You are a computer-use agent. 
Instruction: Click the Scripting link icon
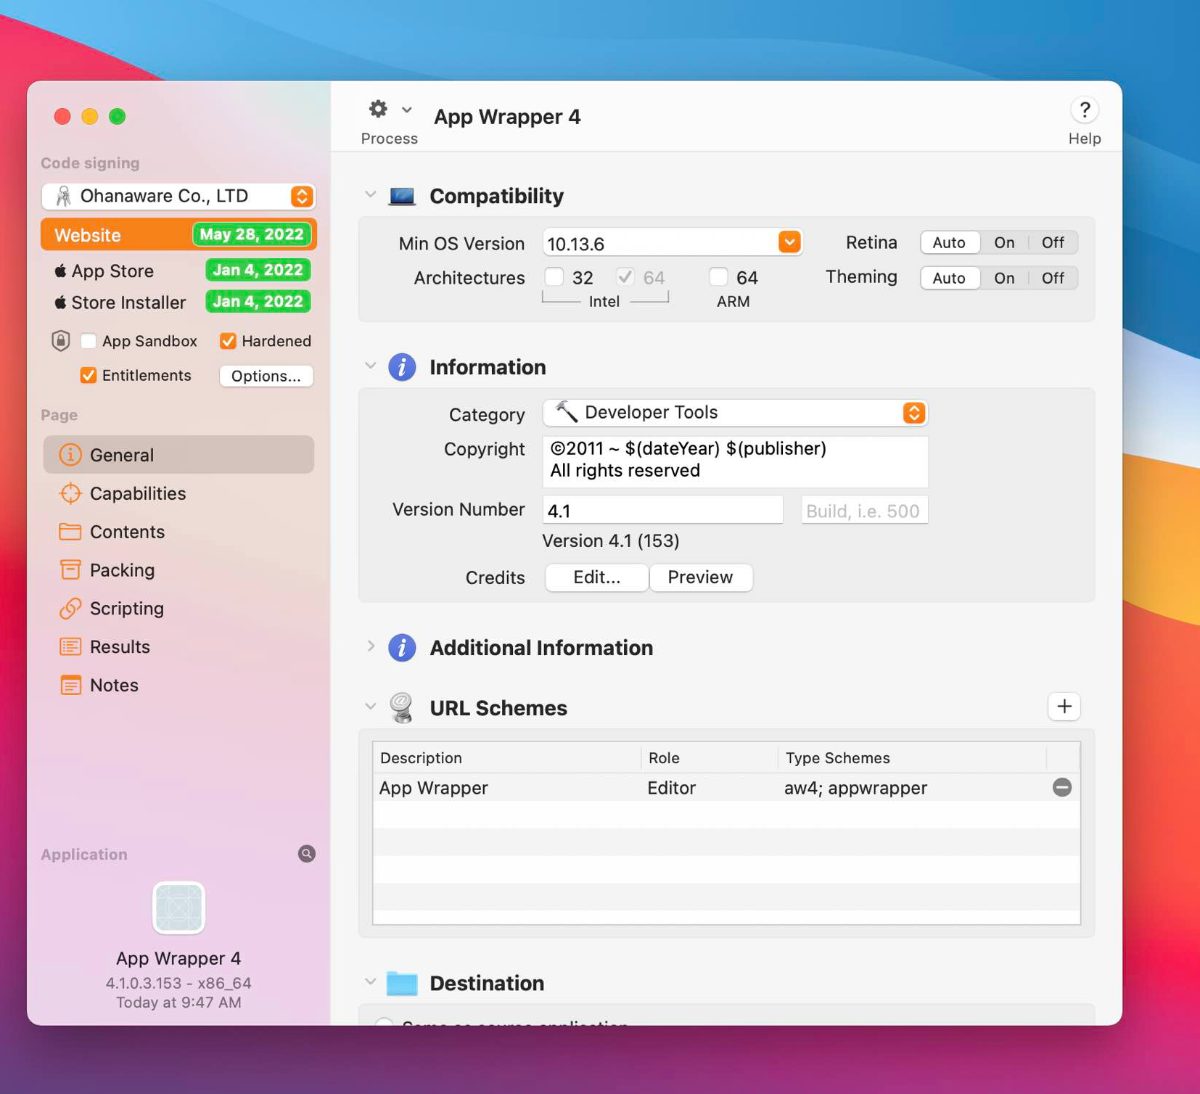click(x=70, y=608)
